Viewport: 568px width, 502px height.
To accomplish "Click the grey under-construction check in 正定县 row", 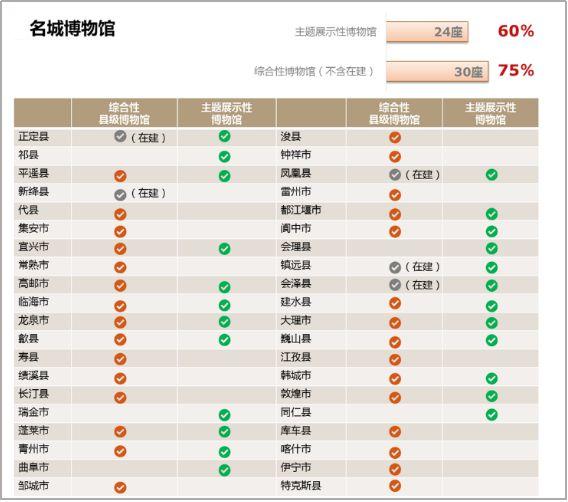I will [x=120, y=136].
